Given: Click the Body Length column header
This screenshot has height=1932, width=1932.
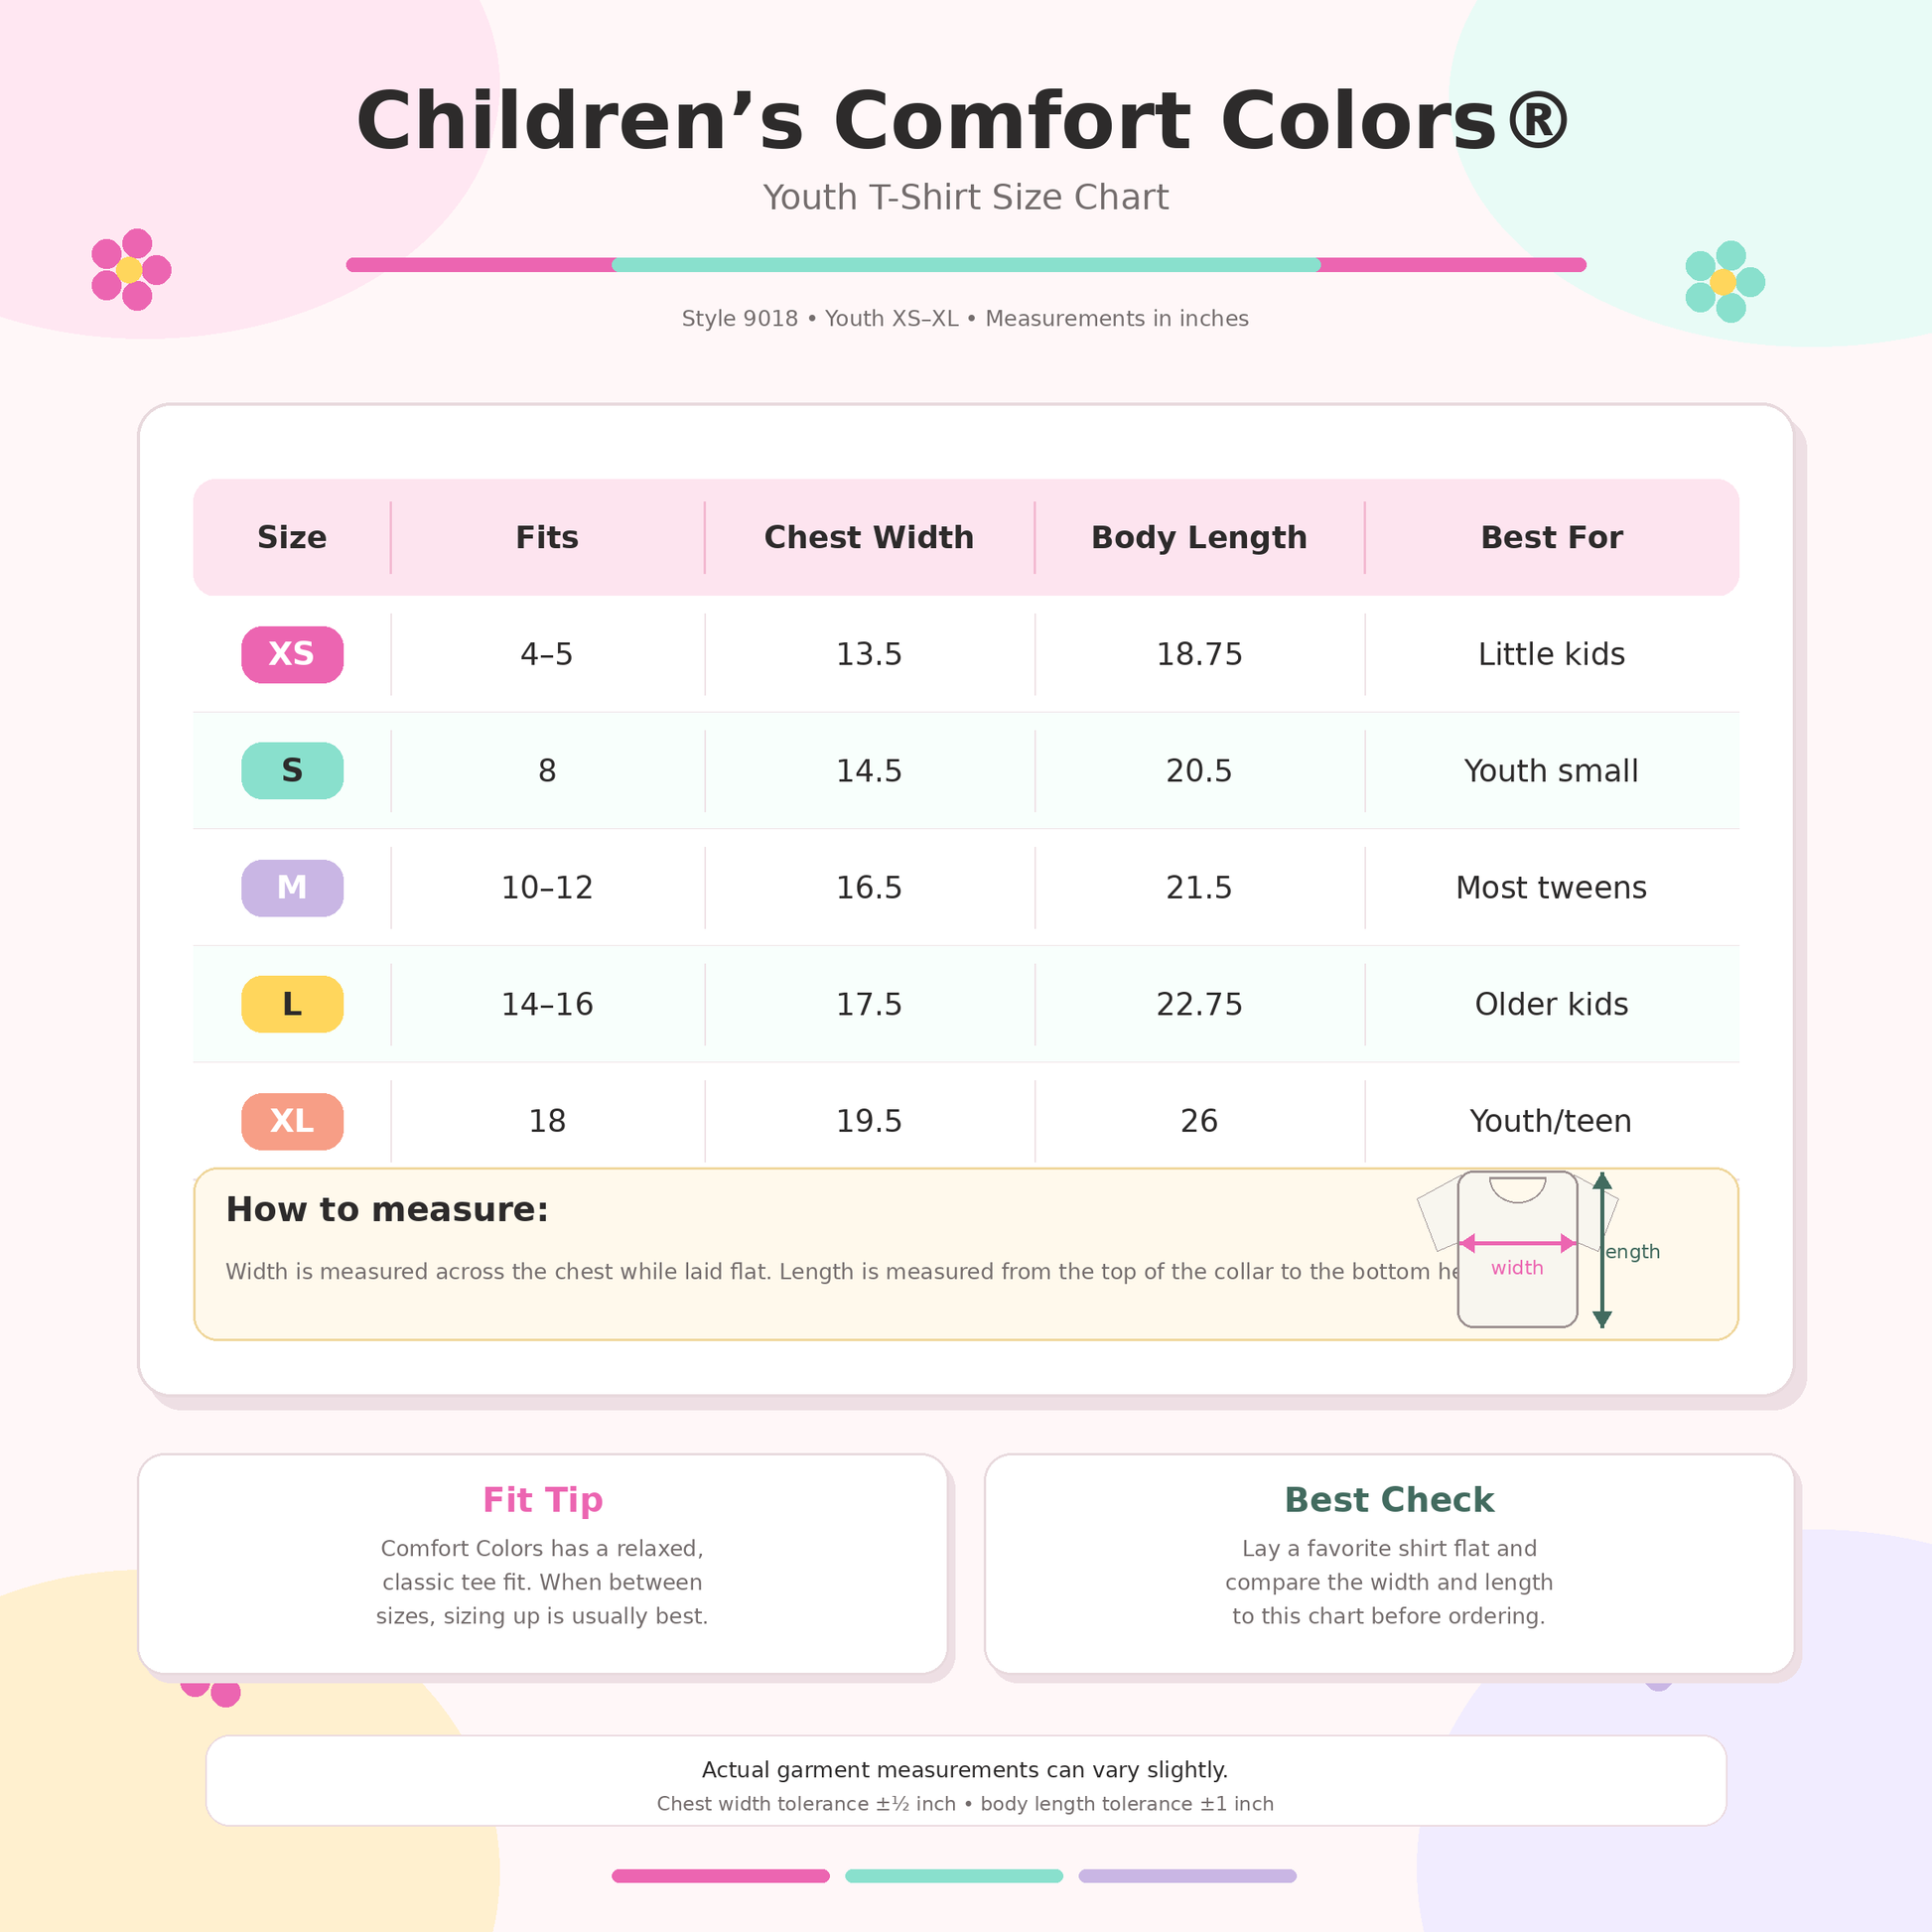Looking at the screenshot, I should tap(1199, 537).
